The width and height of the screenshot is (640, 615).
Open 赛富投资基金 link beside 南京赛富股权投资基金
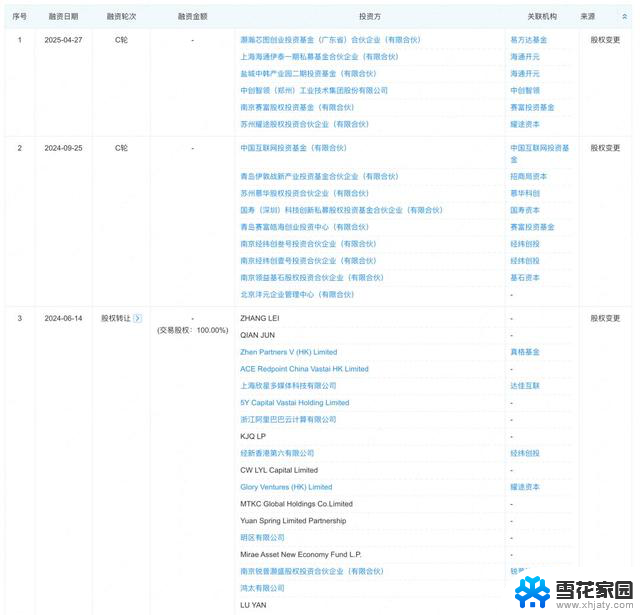coord(532,107)
